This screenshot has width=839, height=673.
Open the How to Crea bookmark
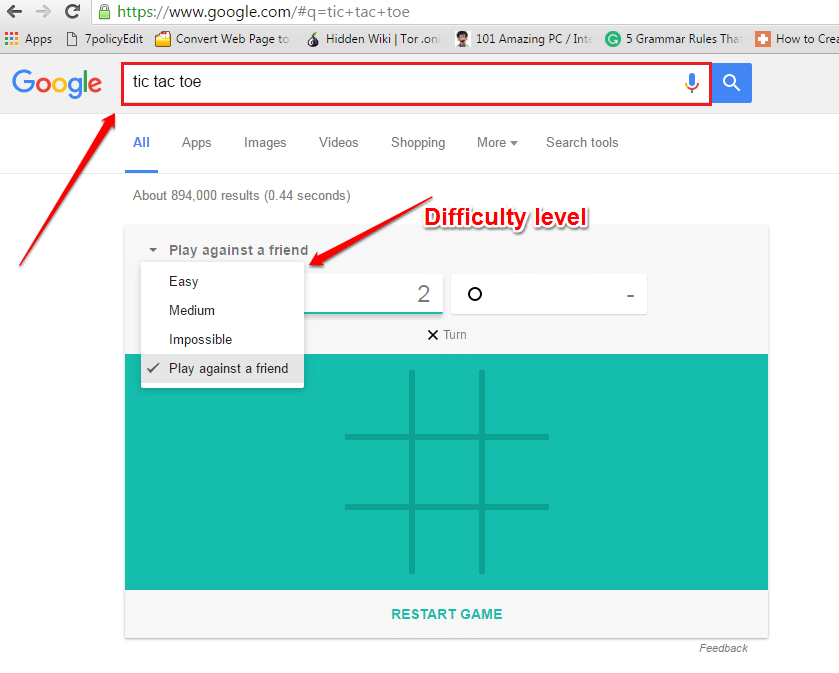[797, 39]
